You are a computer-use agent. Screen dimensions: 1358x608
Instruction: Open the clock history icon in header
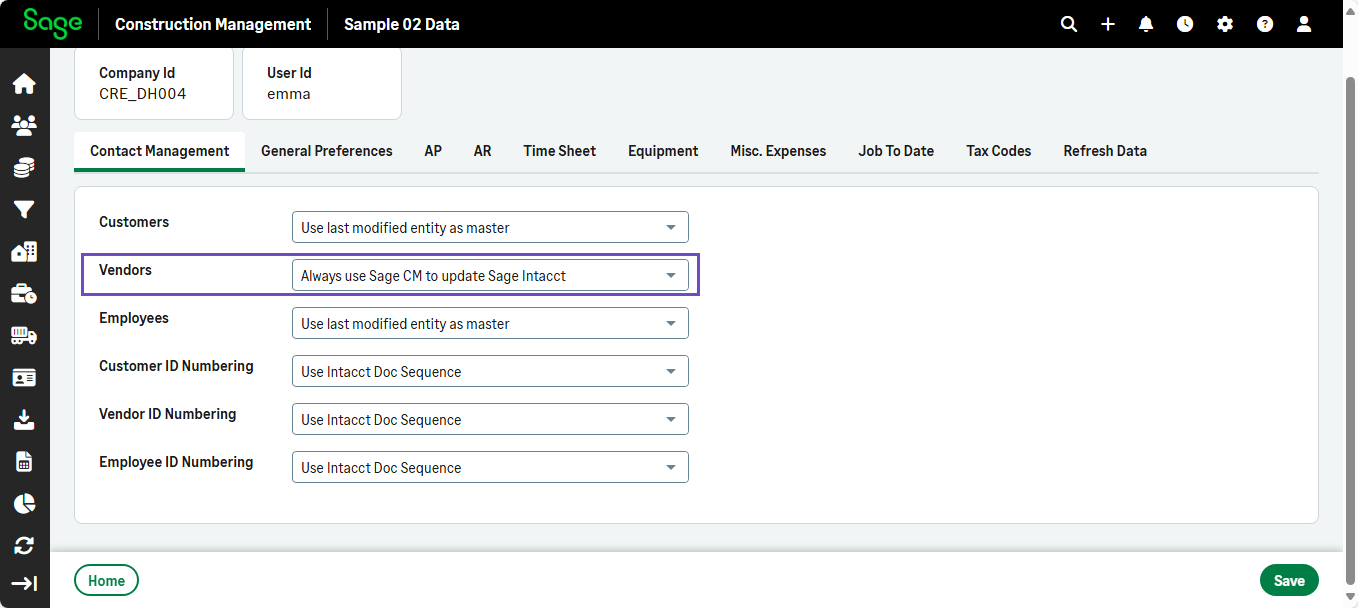click(x=1185, y=24)
